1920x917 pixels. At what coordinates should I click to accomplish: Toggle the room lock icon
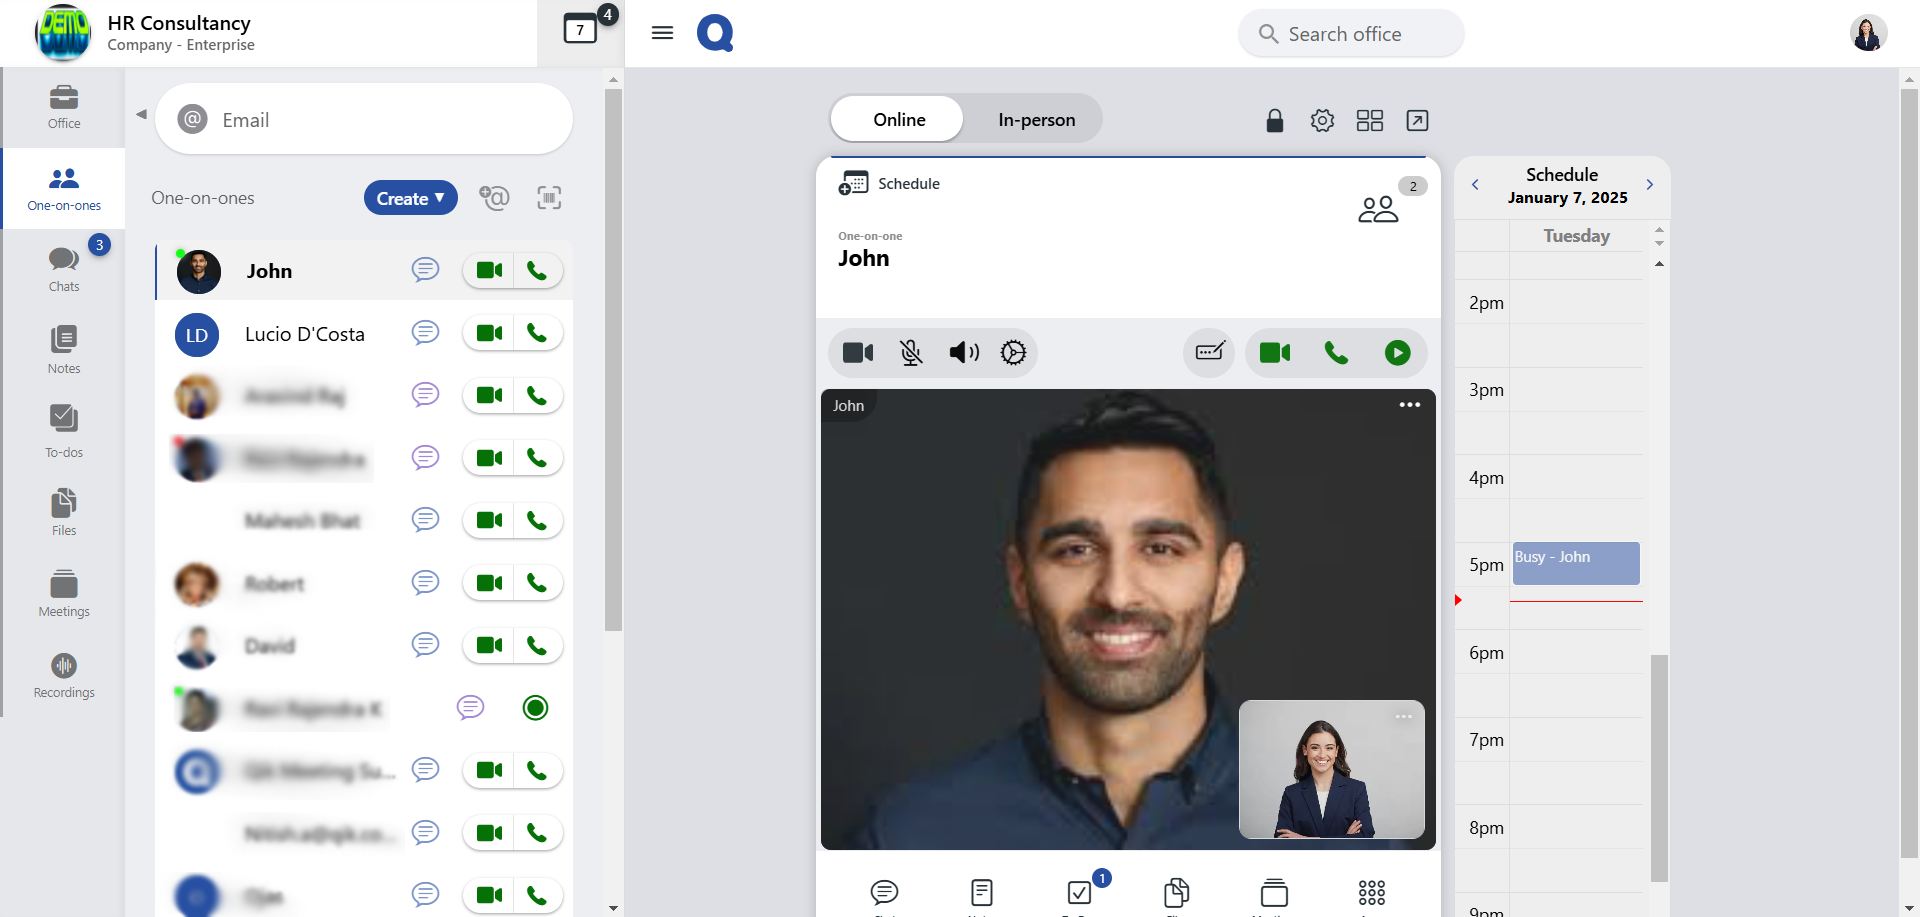1275,121
